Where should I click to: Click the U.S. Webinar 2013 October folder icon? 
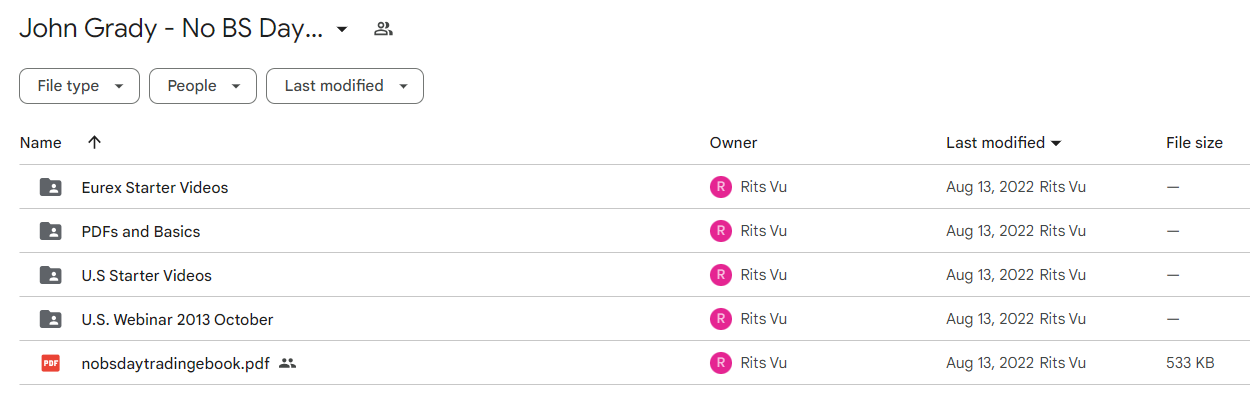coord(50,319)
